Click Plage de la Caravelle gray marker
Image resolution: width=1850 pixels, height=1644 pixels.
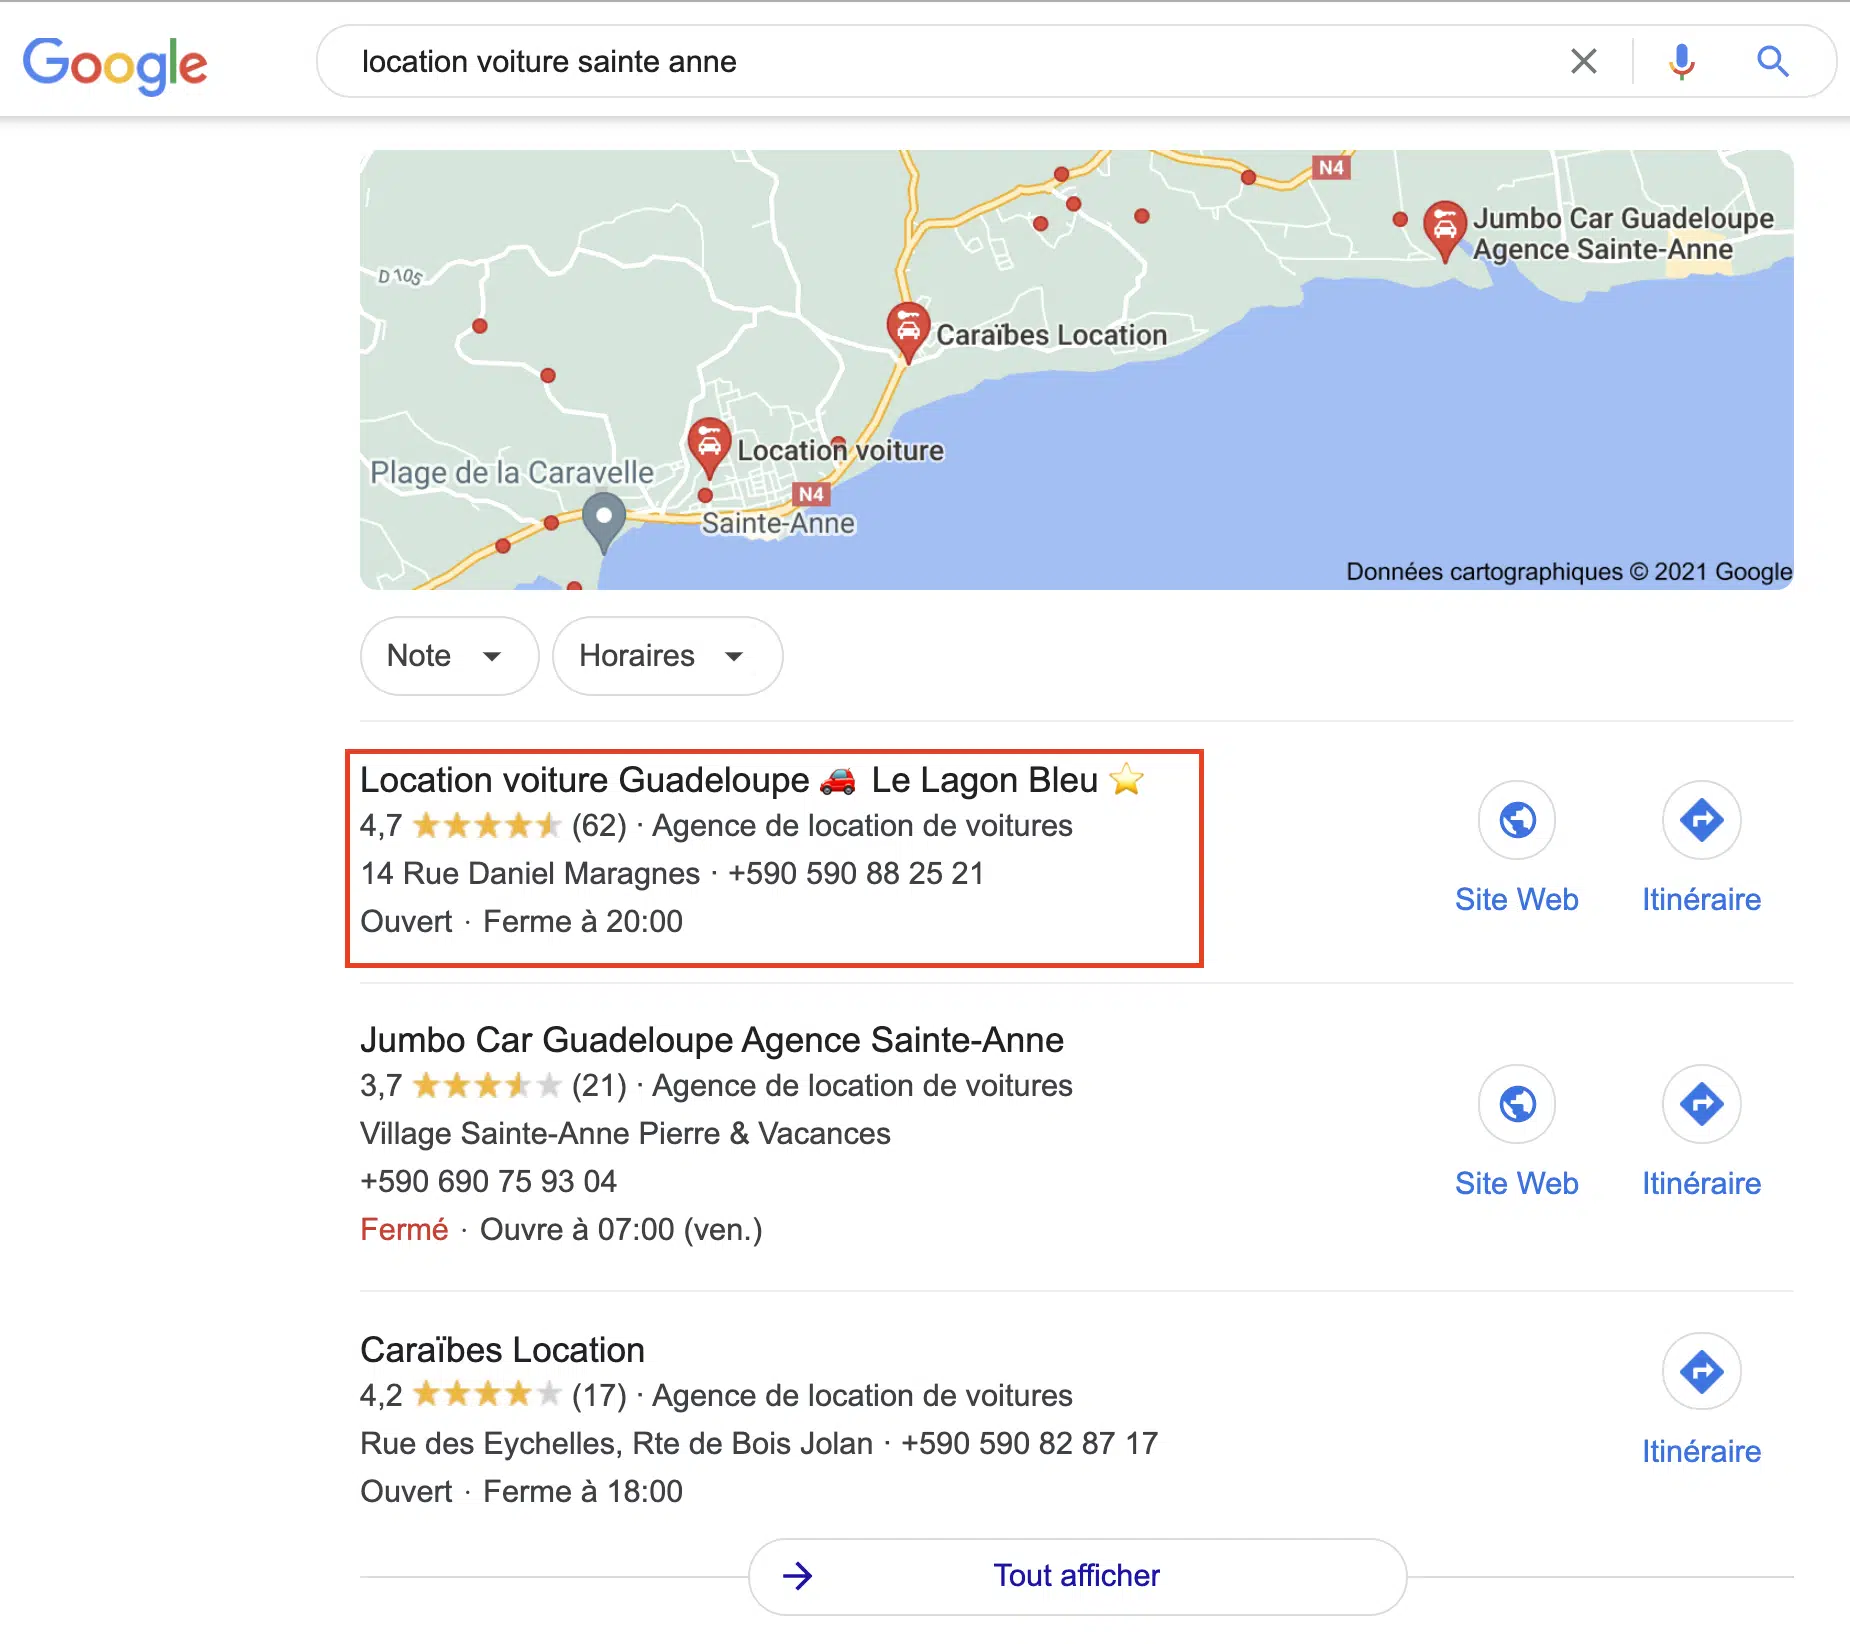pyautogui.click(x=604, y=521)
